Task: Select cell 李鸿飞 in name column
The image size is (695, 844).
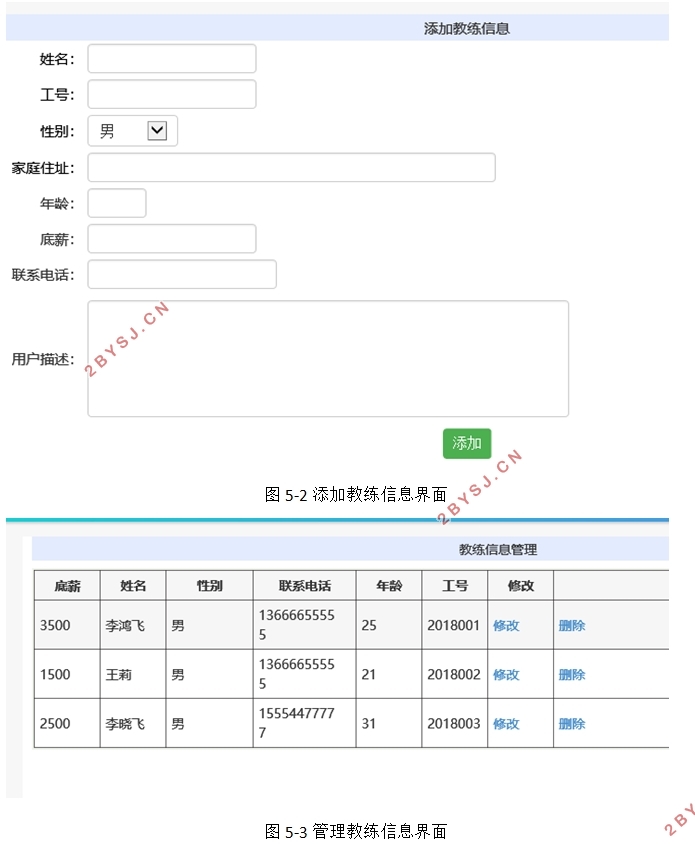Action: pos(133,625)
